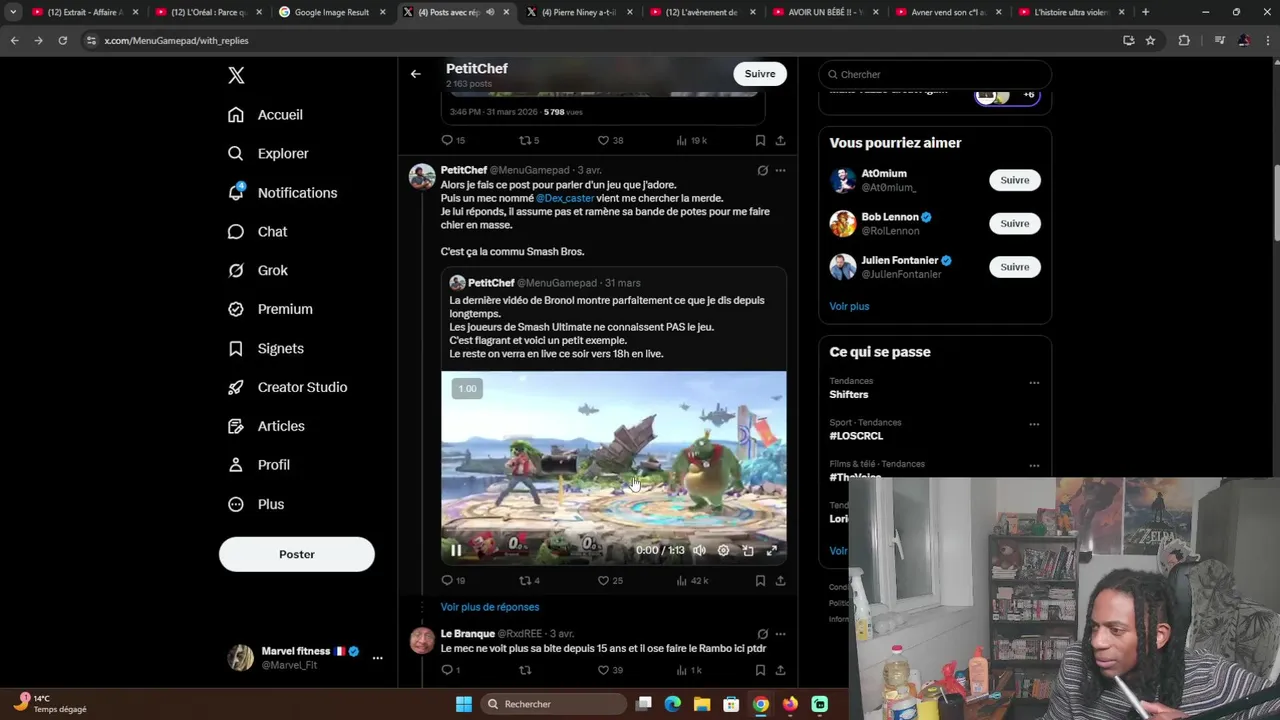Repost the PetitChef post with 4 reposts
Viewport: 1280px width, 720px height.
[x=530, y=580]
